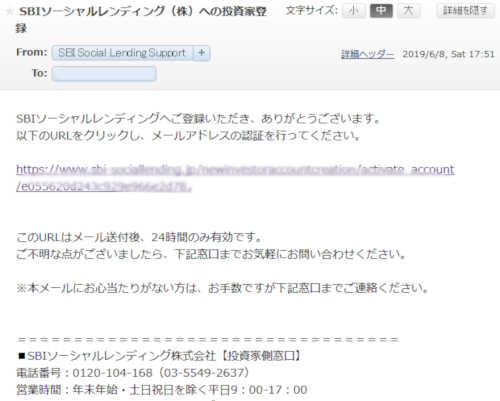Click the ご登録いただき、ありがとうございます greeting line
Viewport: 500px width, 401px height.
point(198,118)
